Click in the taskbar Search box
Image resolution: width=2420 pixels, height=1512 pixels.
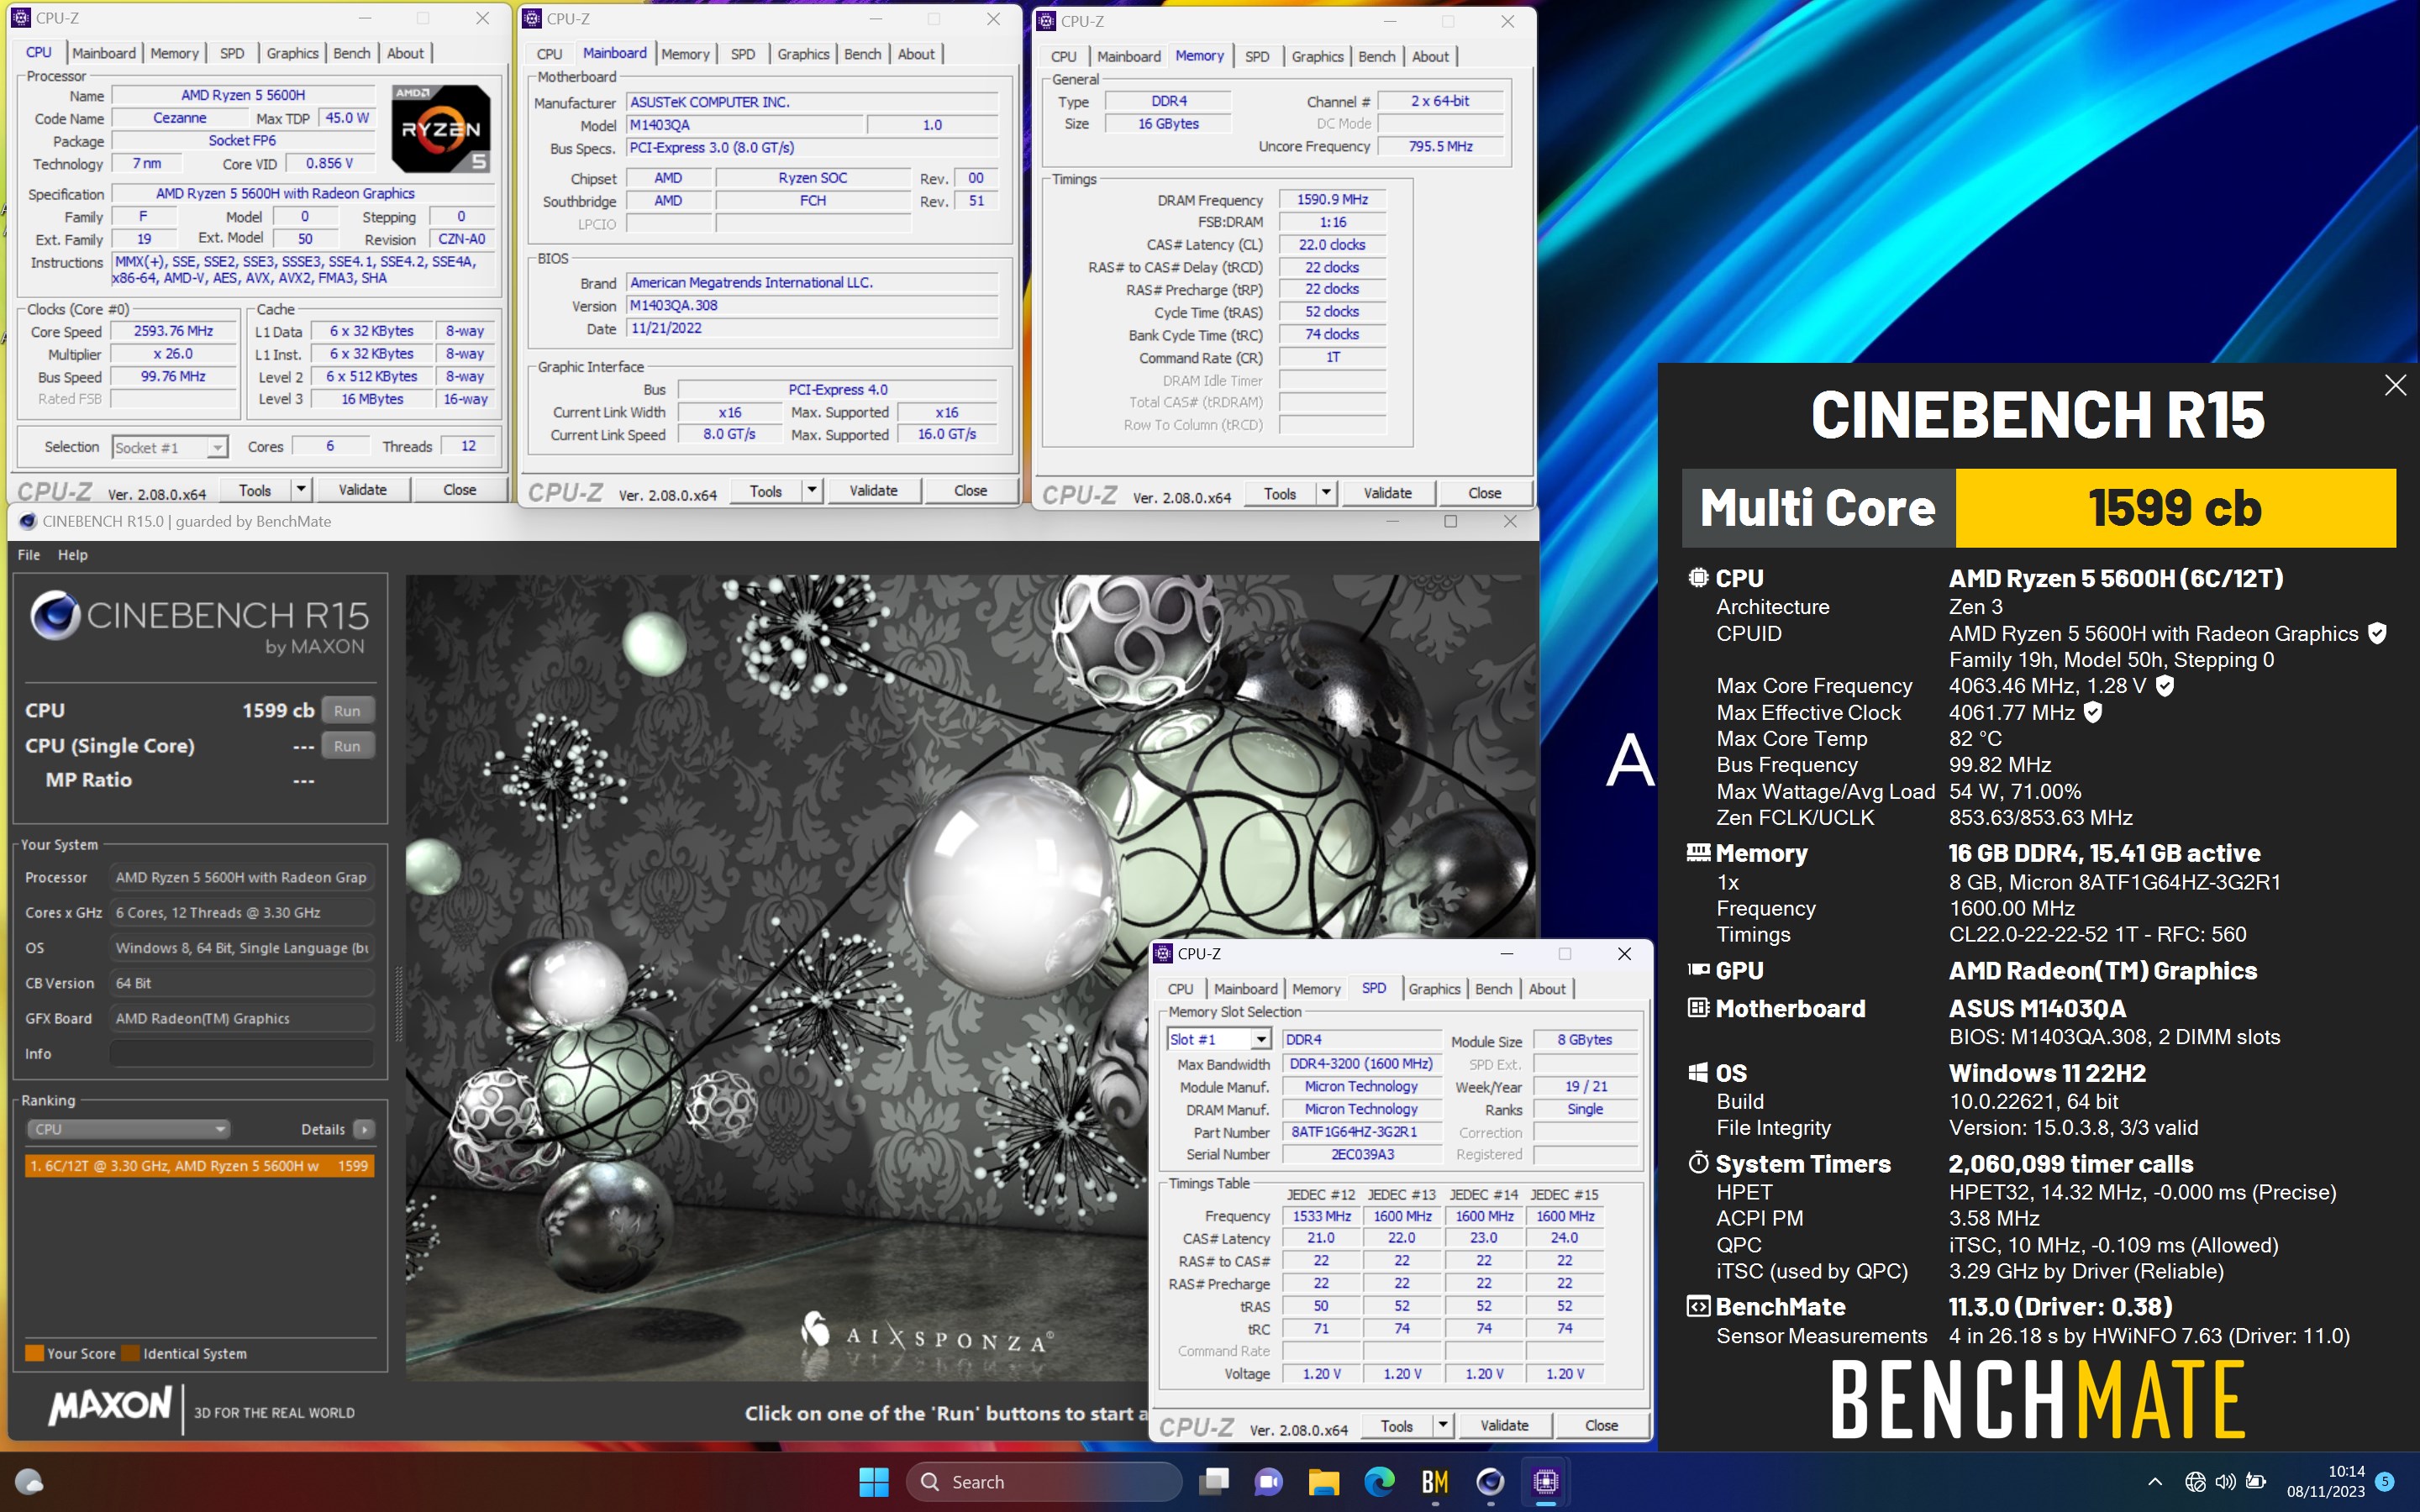tap(1043, 1481)
